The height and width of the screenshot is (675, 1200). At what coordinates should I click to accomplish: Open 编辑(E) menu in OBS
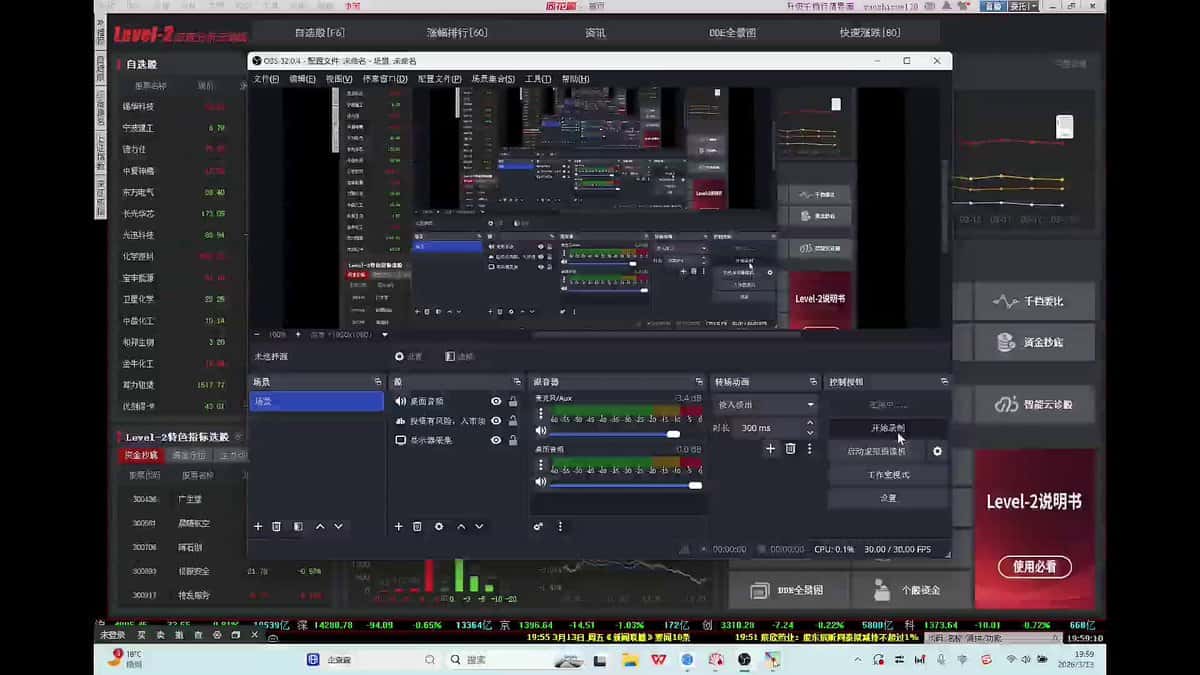click(303, 78)
